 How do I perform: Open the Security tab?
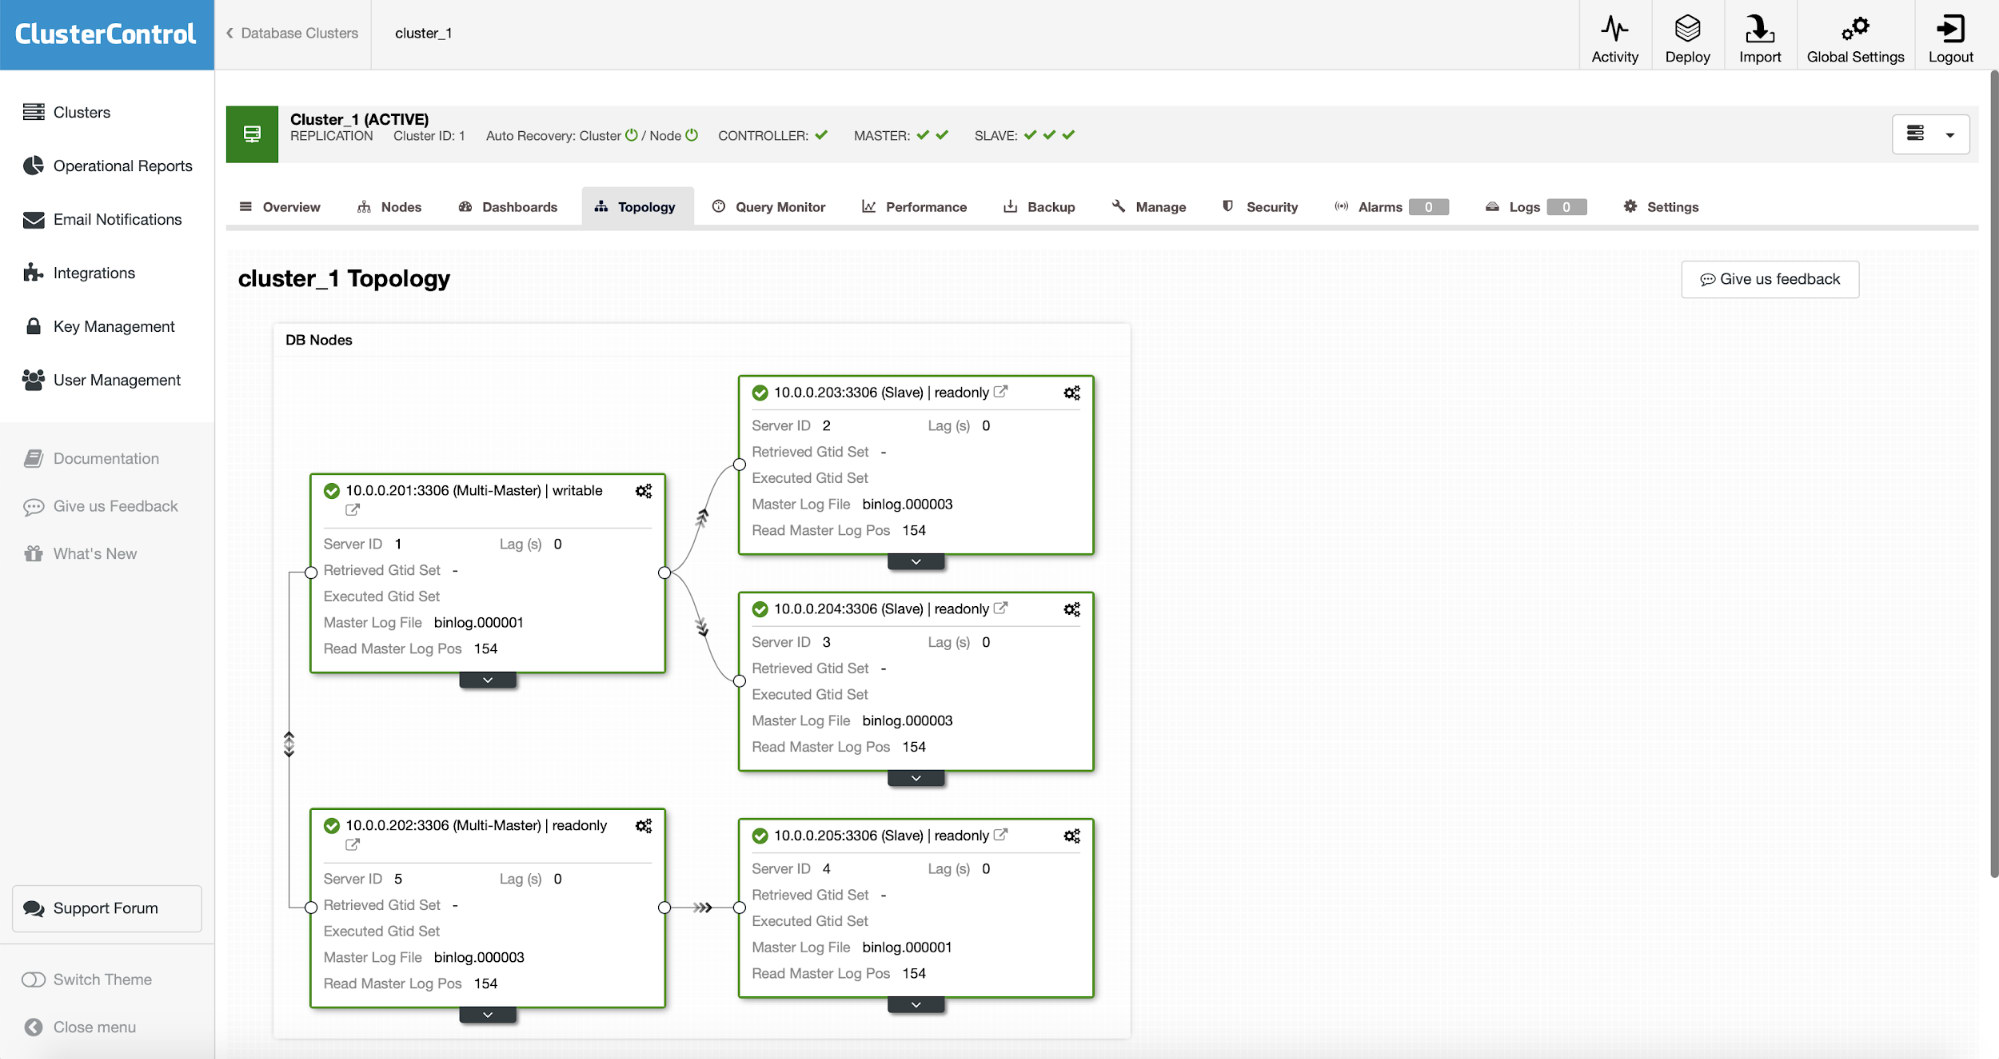(1260, 207)
